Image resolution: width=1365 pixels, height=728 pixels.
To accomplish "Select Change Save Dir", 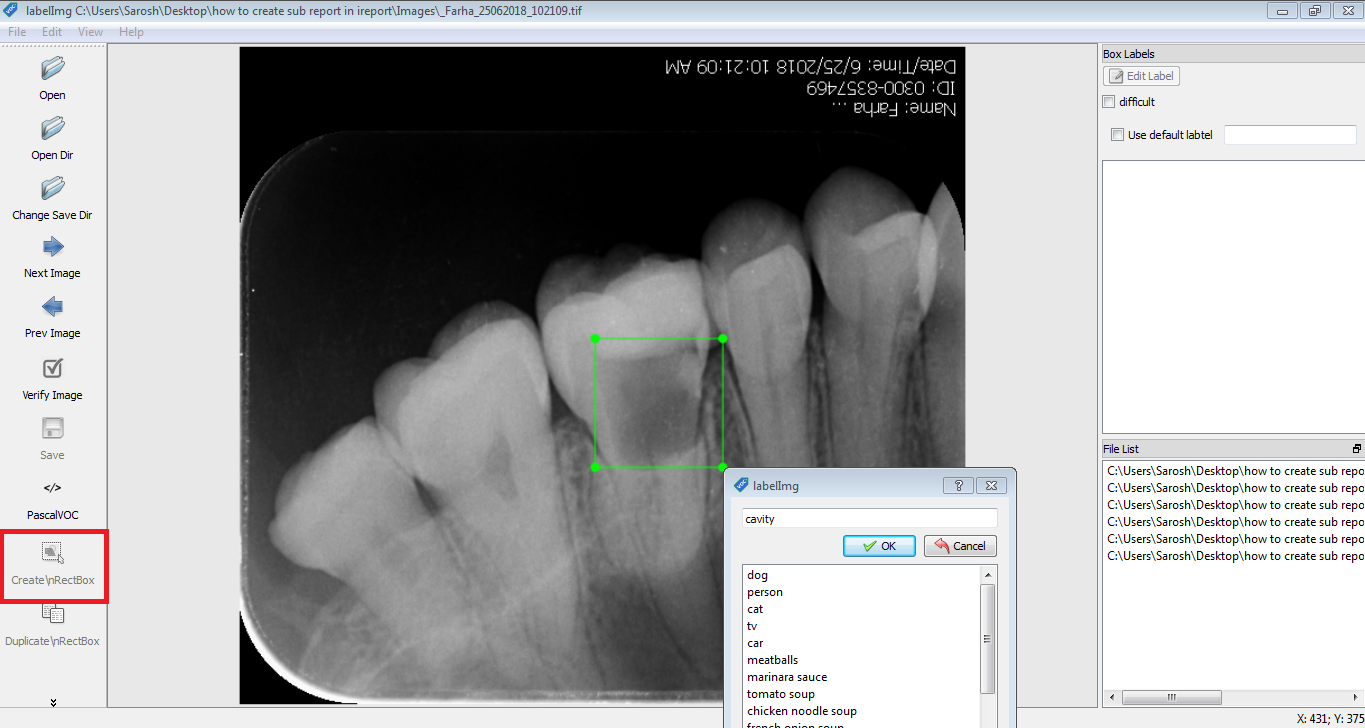I will point(51,195).
